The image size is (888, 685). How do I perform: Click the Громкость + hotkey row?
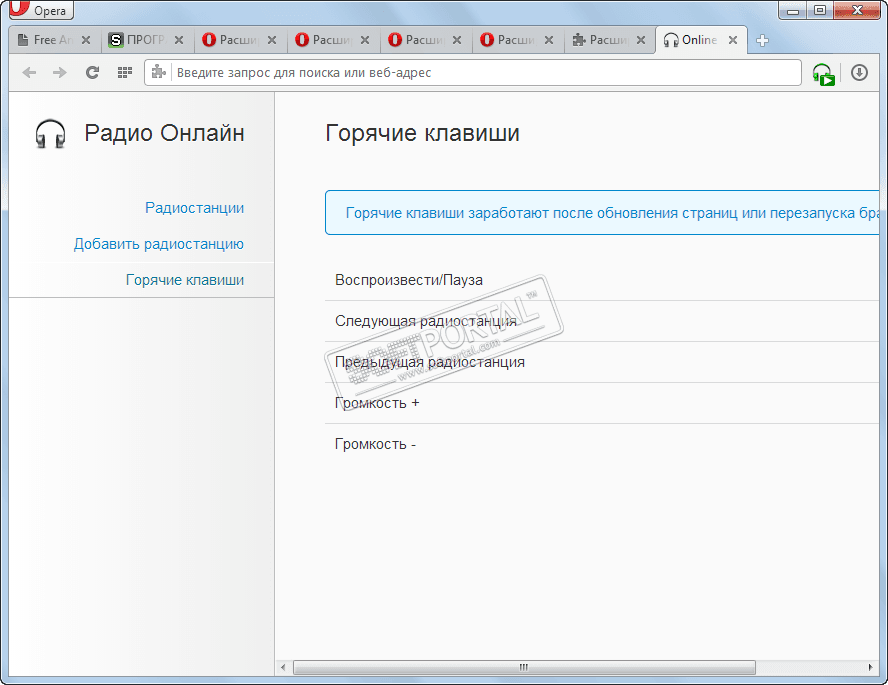(601, 403)
